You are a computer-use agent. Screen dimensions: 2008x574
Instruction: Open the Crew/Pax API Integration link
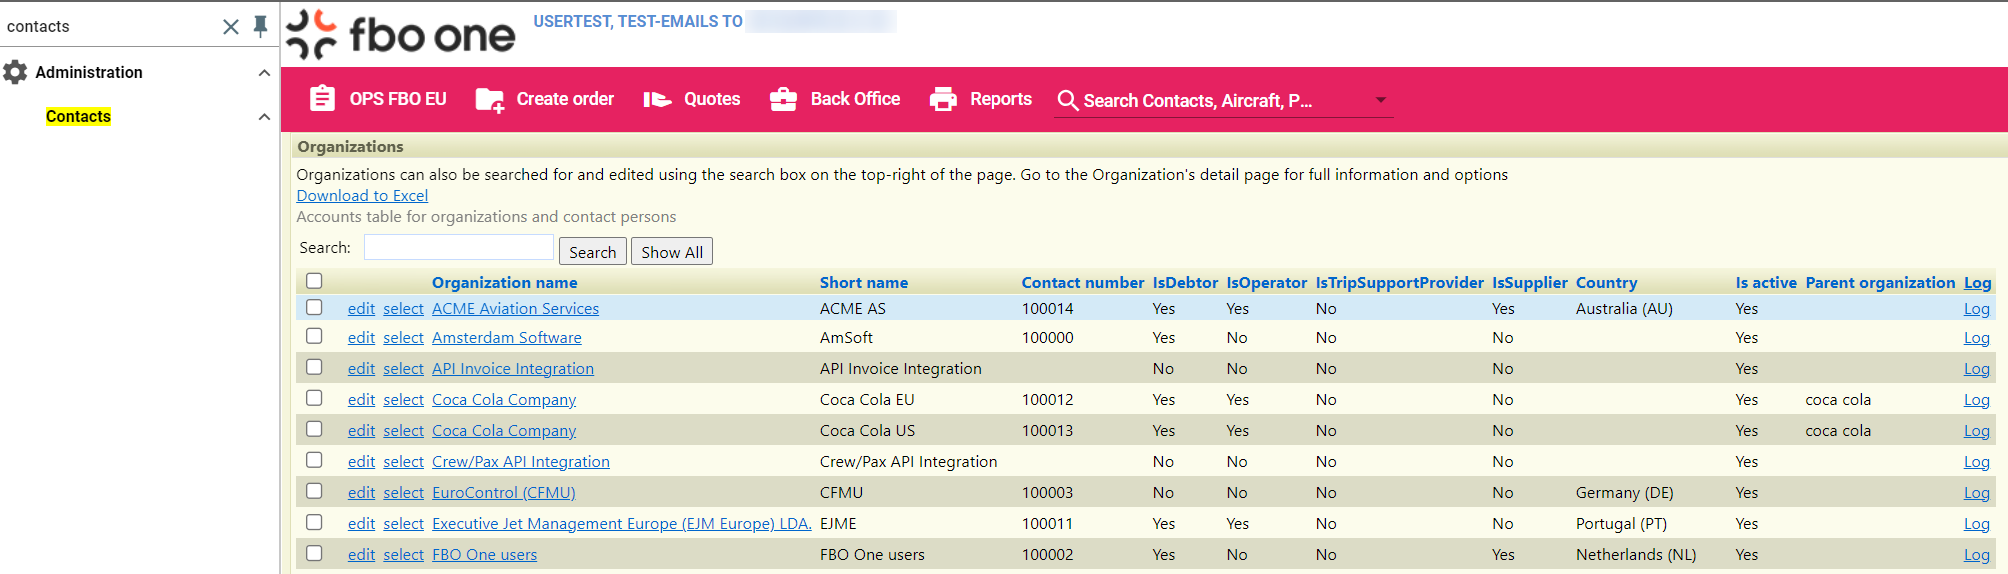coord(520,462)
